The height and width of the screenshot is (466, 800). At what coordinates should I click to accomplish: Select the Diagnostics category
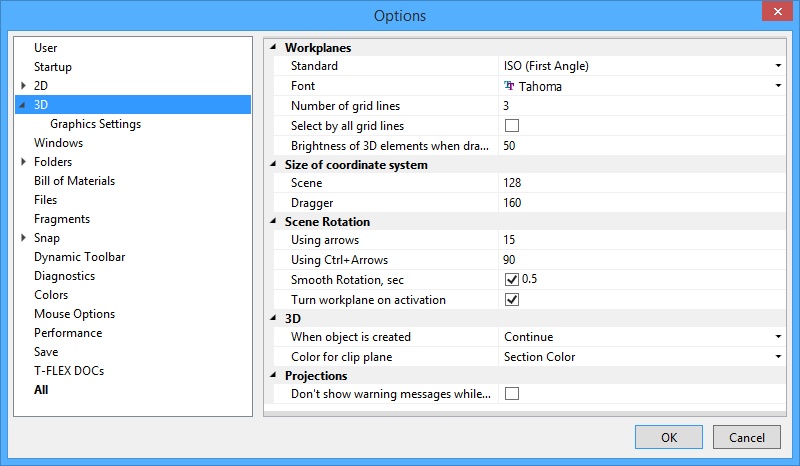pos(64,276)
